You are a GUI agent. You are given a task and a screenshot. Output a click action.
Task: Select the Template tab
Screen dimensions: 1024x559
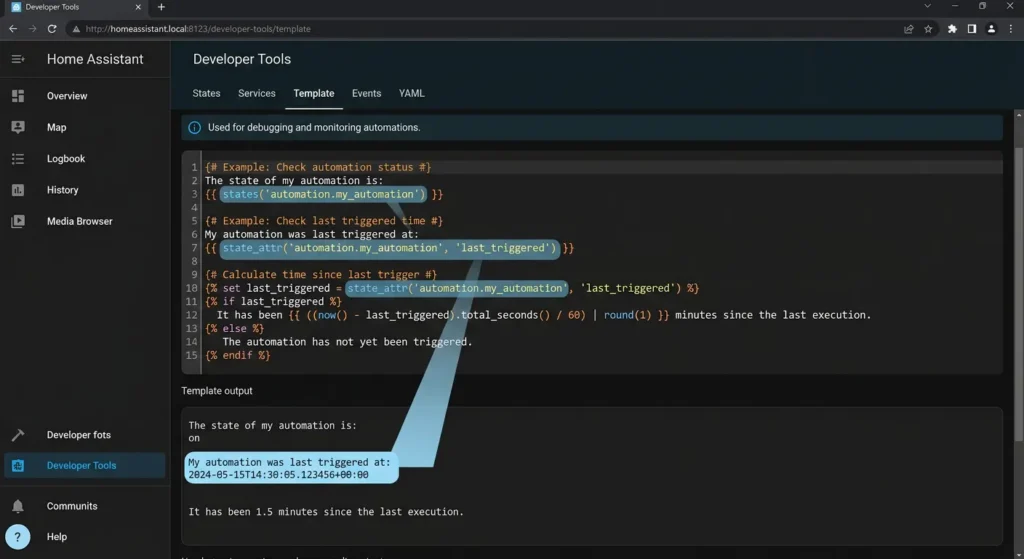point(313,93)
